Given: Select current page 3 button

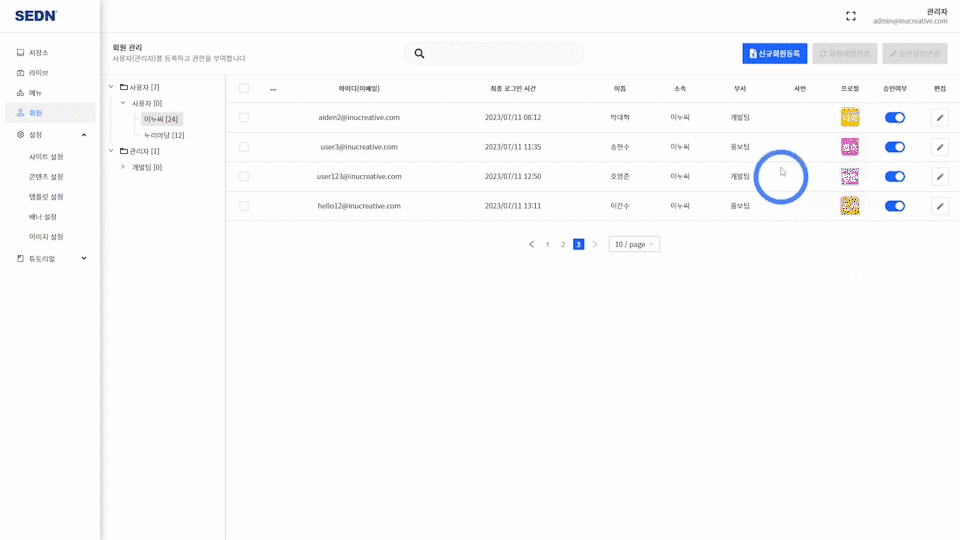Looking at the screenshot, I should coord(579,244).
